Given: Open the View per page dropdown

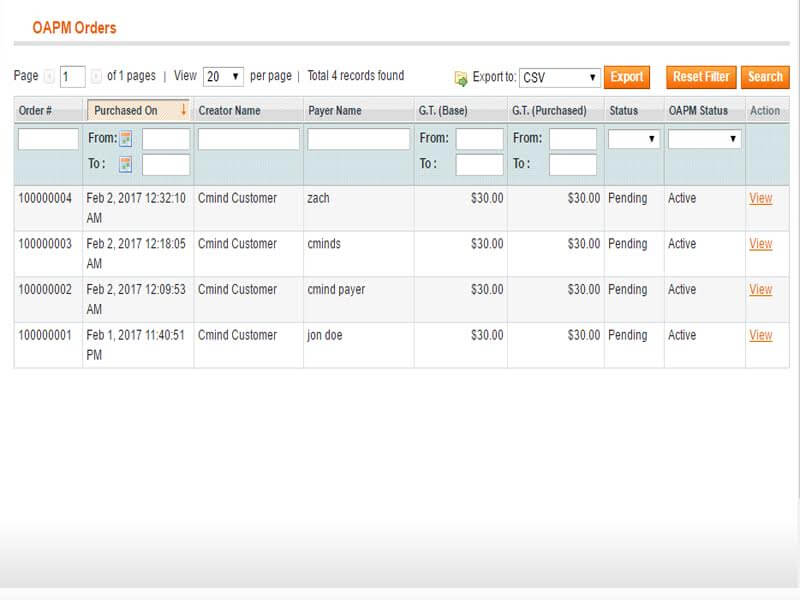Looking at the screenshot, I should pyautogui.click(x=223, y=76).
